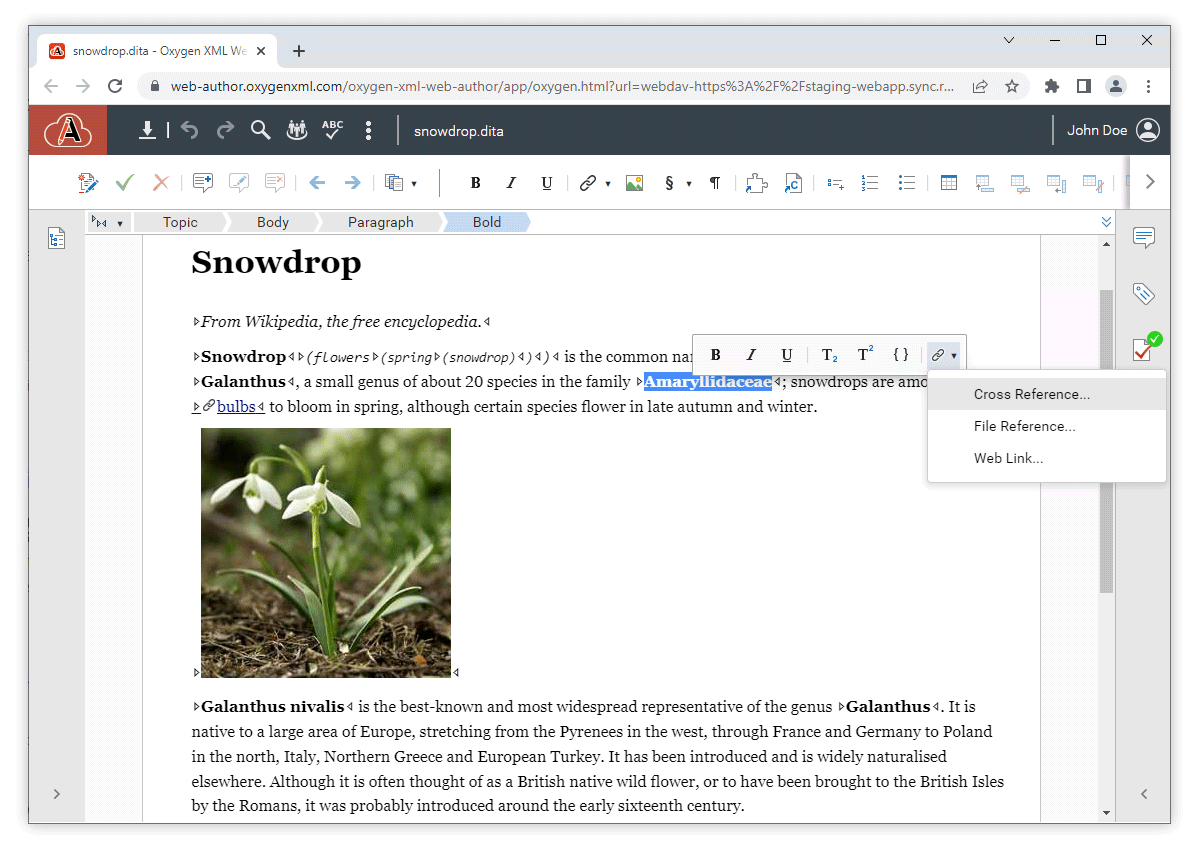Viewport: 1200px width, 850px height.
Task: Select the Body breadcrumb
Action: point(273,222)
